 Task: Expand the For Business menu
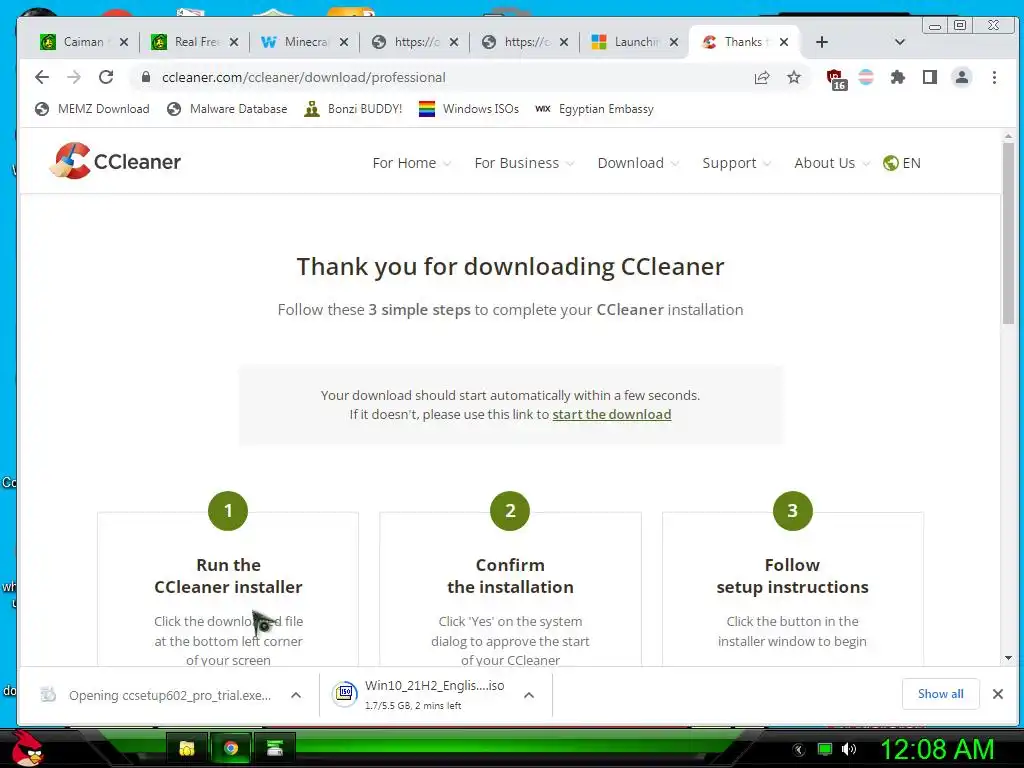point(524,163)
